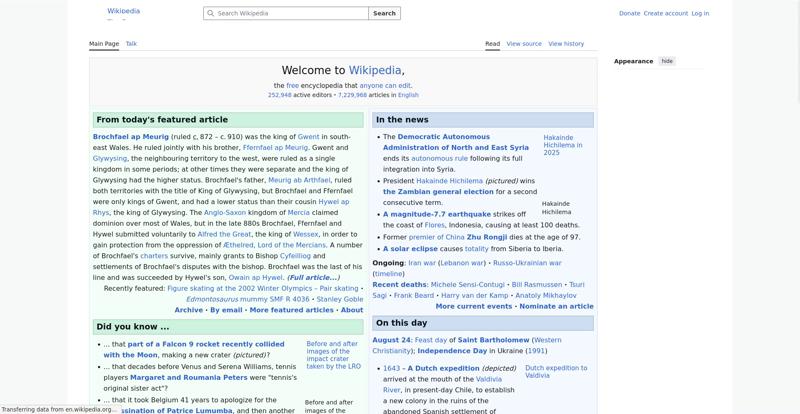This screenshot has height=414, width=800.
Task: Open the Anatoly Mikhaylov link
Action: tap(546, 296)
